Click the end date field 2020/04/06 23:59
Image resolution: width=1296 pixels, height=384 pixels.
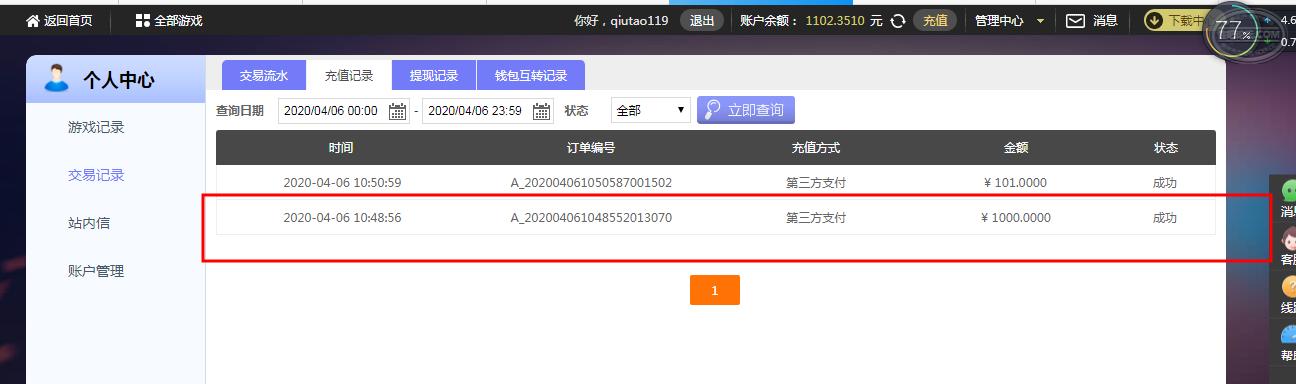click(x=488, y=111)
